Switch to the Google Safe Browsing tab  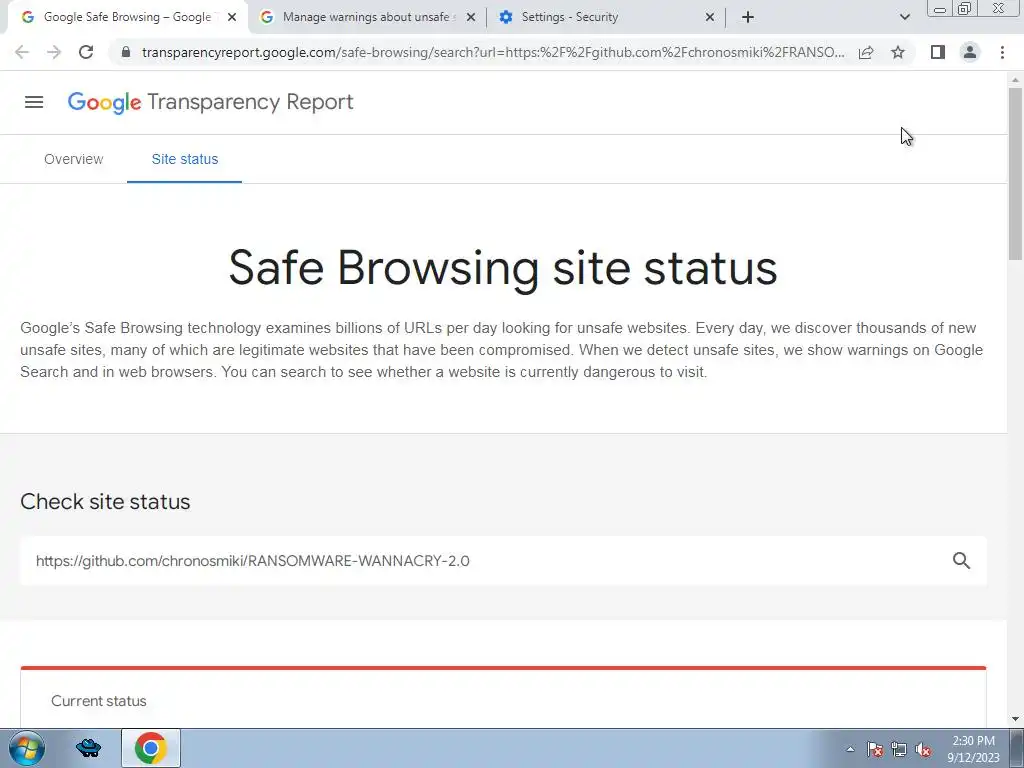point(128,18)
